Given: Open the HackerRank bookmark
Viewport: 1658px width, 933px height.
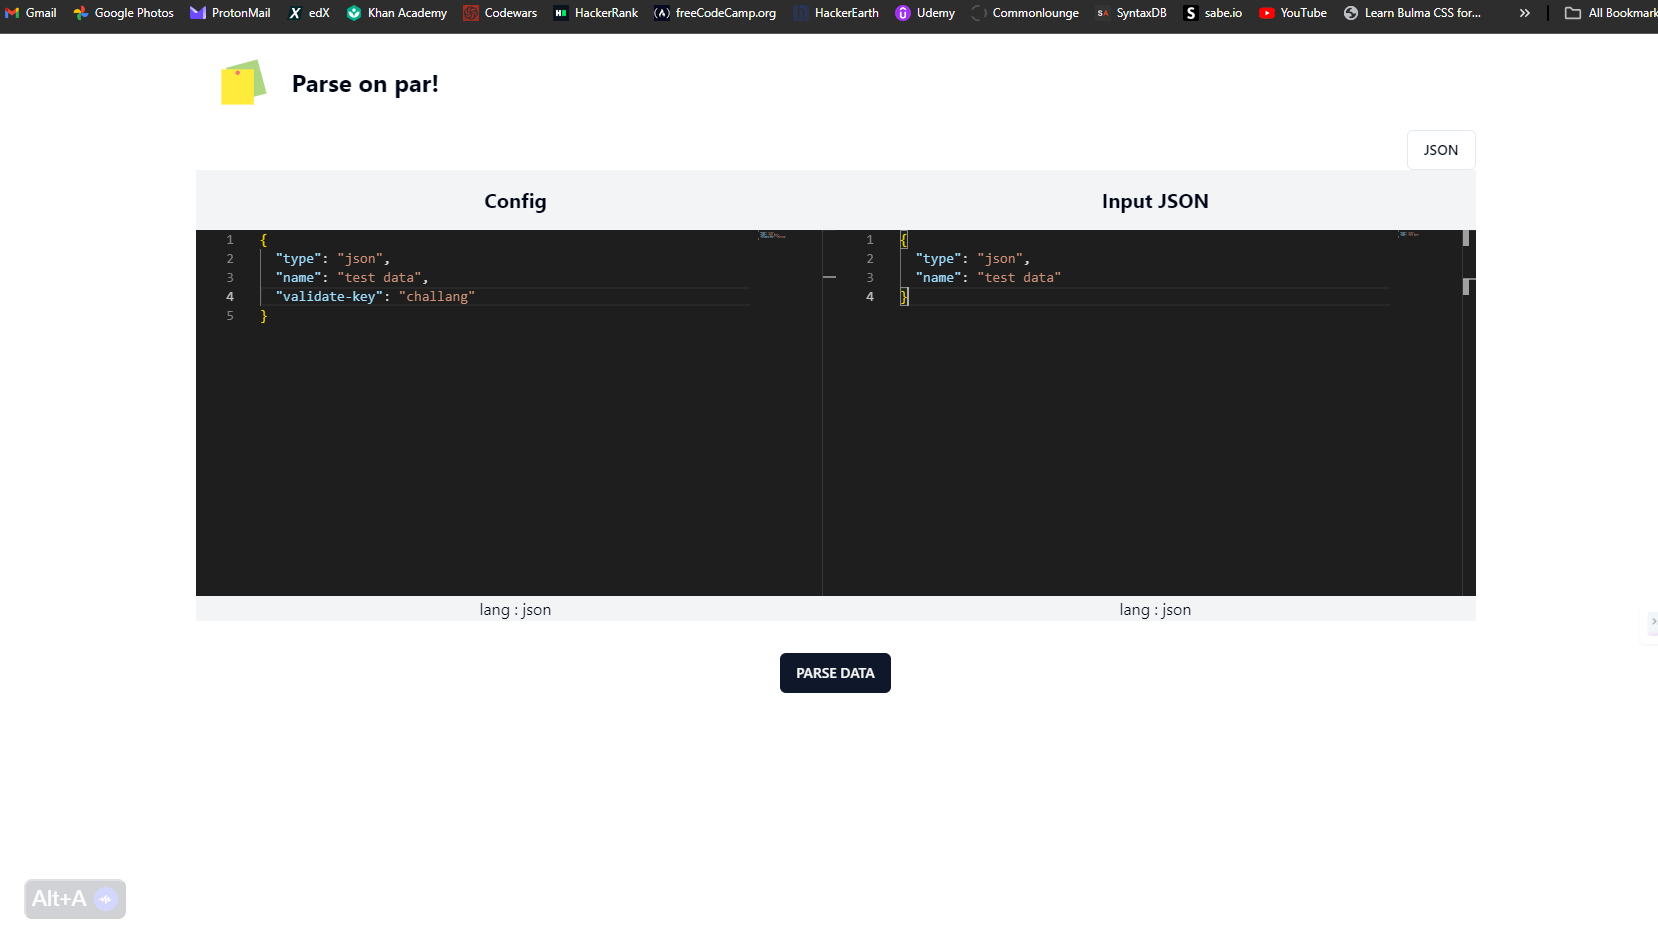Looking at the screenshot, I should click(x=596, y=13).
